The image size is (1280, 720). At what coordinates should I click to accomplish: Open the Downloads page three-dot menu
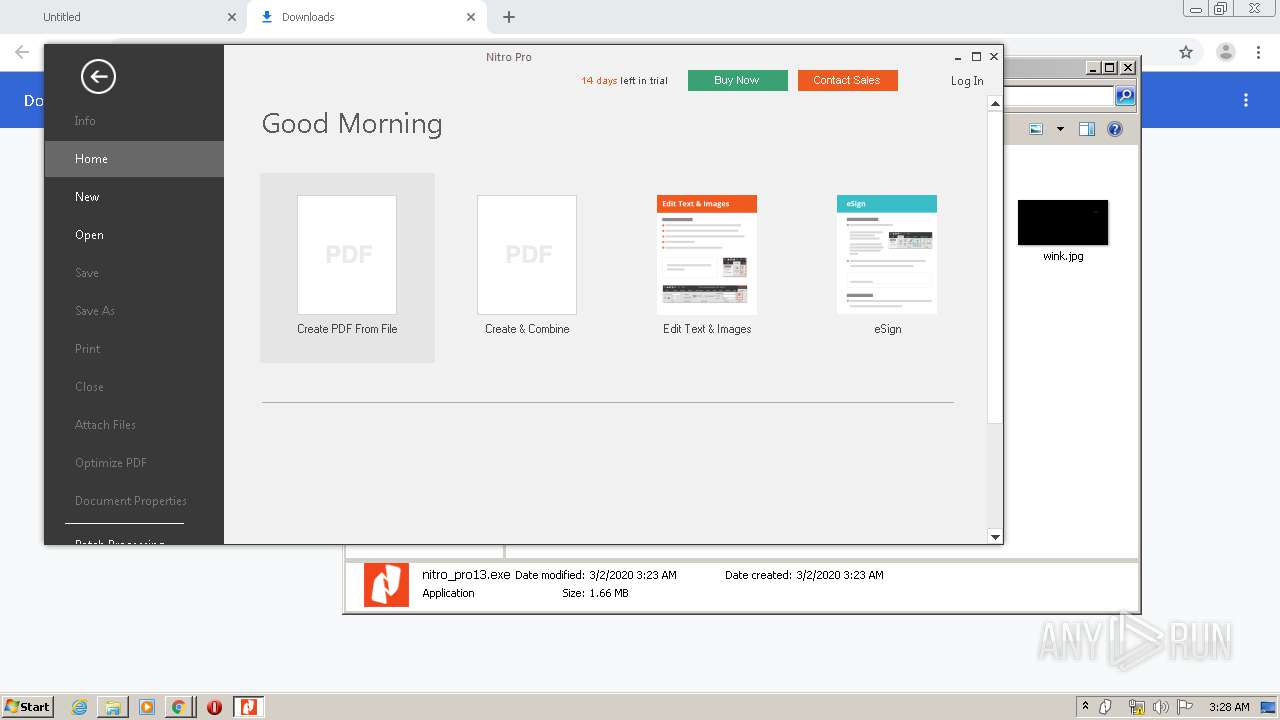point(1246,100)
